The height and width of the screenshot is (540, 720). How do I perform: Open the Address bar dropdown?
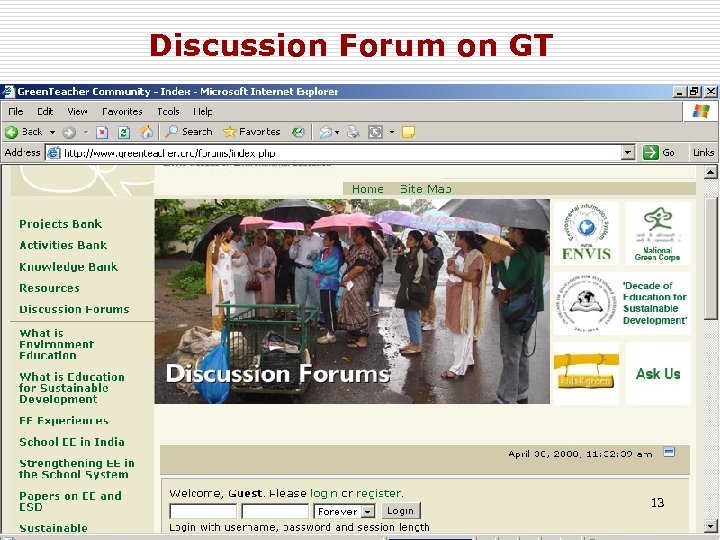point(628,152)
